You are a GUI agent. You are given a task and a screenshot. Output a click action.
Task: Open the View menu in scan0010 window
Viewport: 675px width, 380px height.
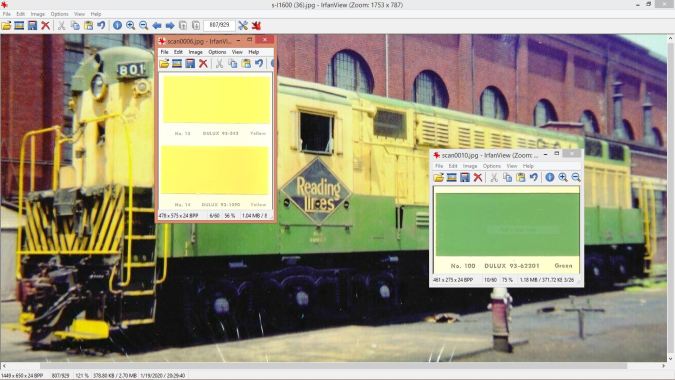(x=511, y=166)
